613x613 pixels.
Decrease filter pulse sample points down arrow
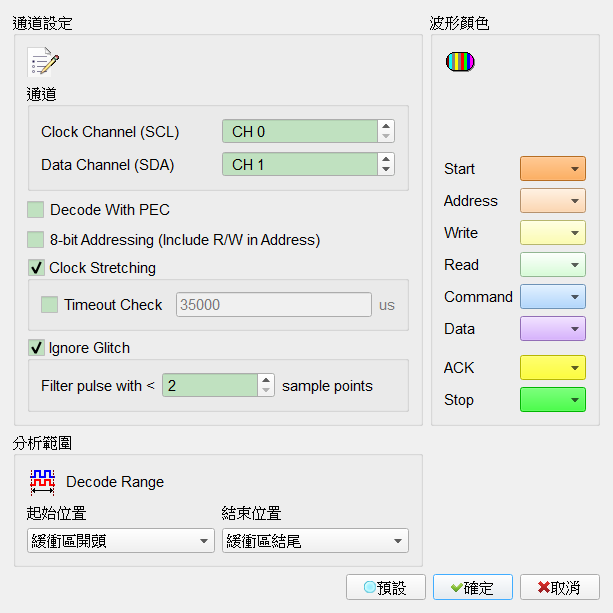[266, 390]
